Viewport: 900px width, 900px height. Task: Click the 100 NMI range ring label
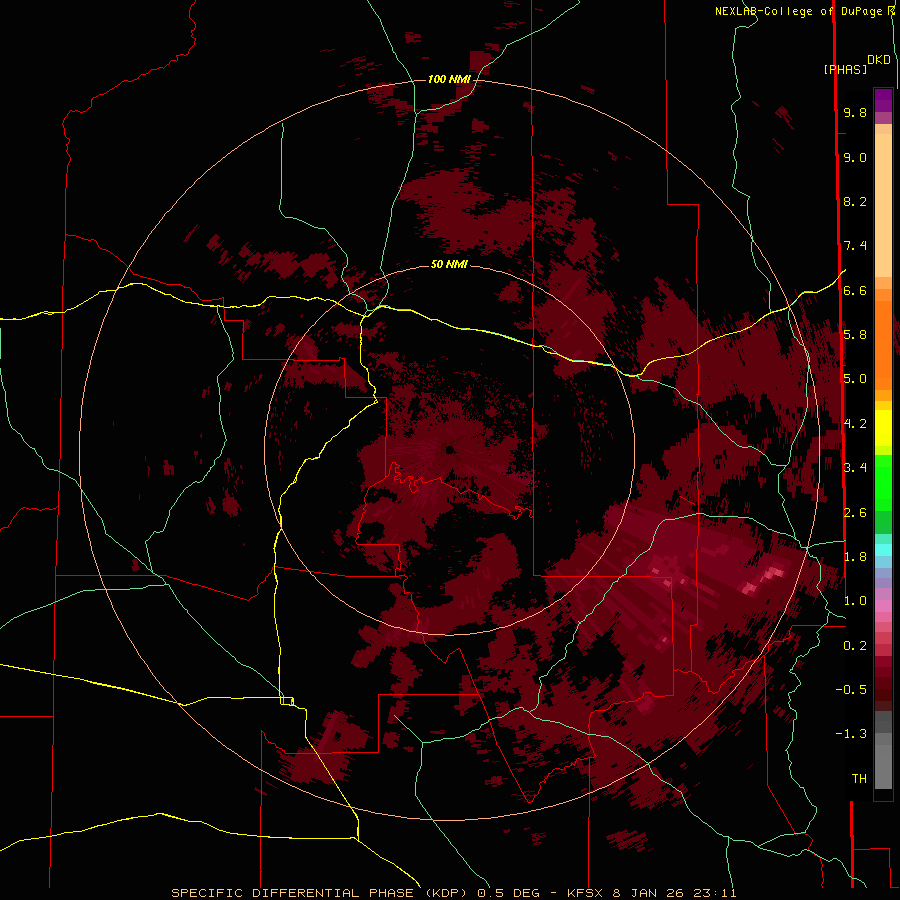click(x=449, y=79)
